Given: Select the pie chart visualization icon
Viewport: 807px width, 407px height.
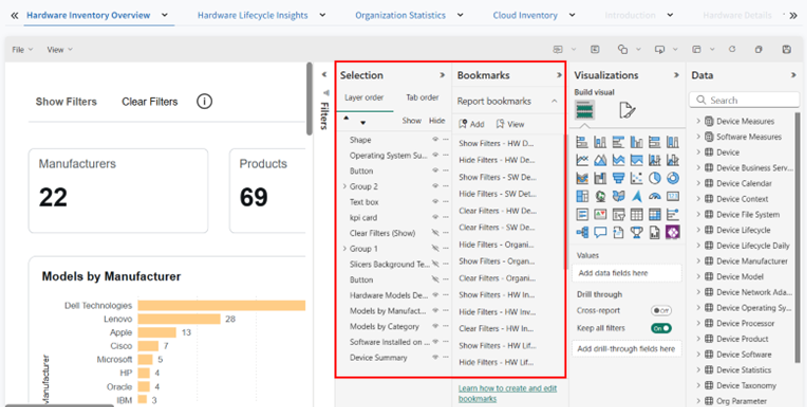Looking at the screenshot, I should [654, 178].
